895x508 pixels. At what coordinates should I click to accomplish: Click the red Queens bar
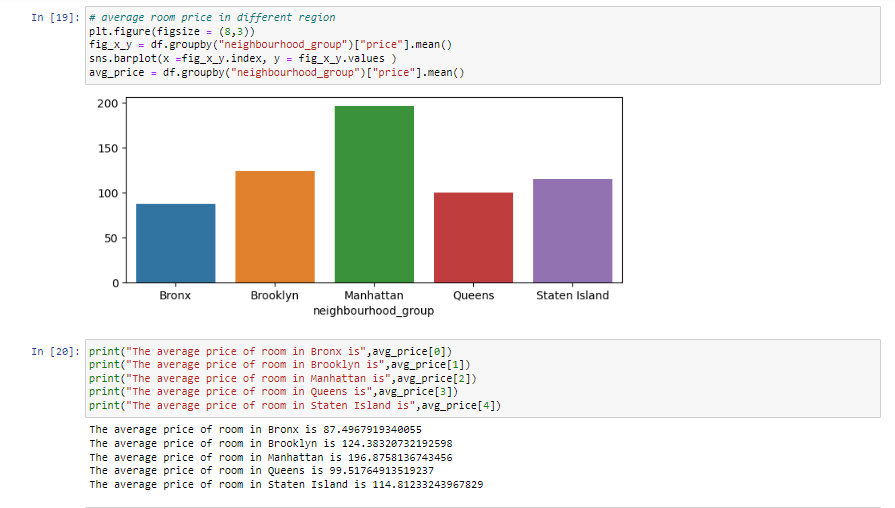tap(474, 237)
